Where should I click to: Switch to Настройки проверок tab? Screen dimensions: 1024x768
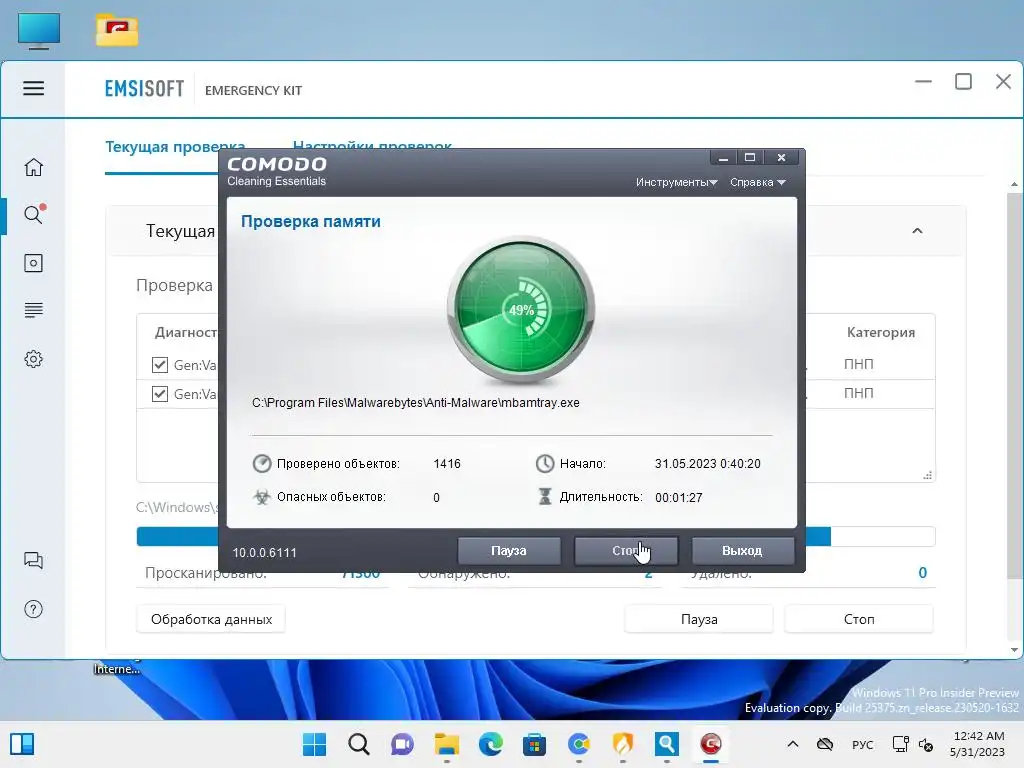(x=372, y=146)
